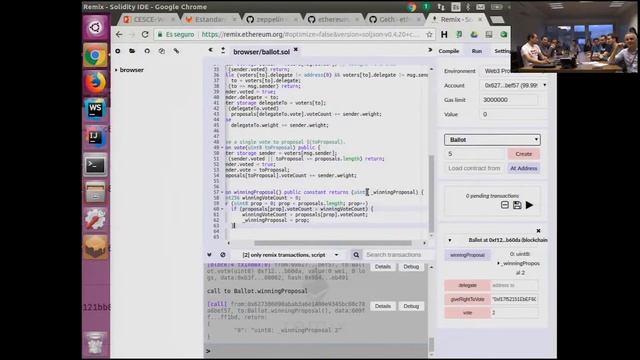The width and height of the screenshot is (640, 360).
Task: Bookmark this page star icon
Action: 429,35
